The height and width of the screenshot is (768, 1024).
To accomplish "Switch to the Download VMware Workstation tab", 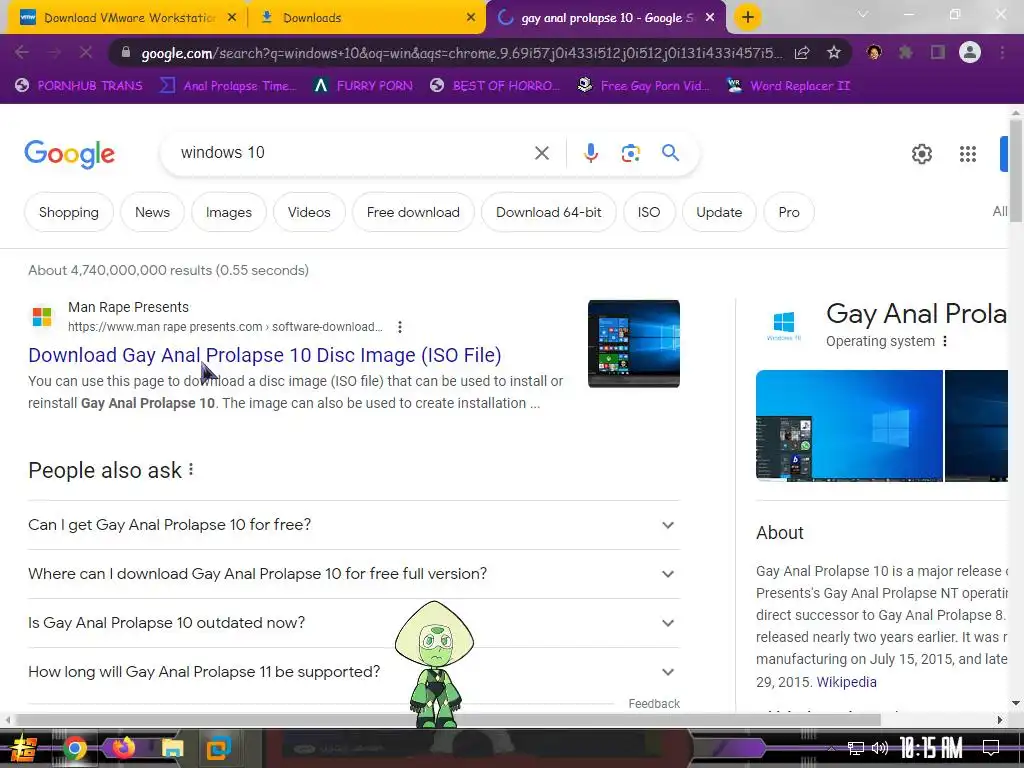I will [x=125, y=18].
